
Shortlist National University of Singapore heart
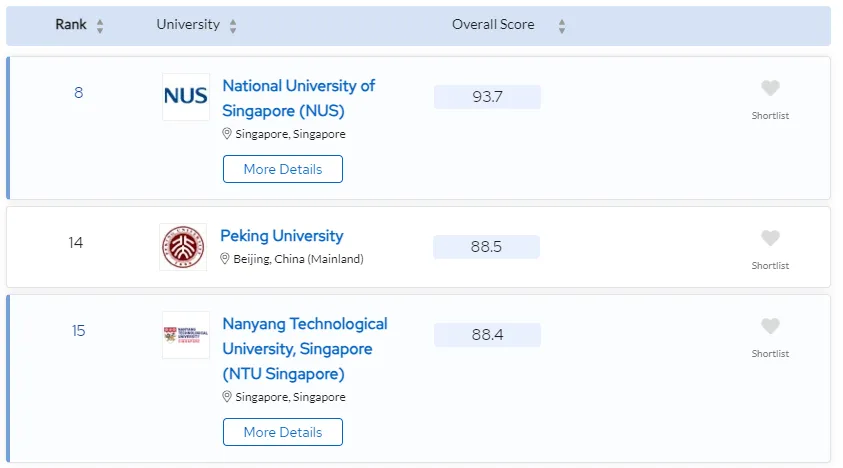coord(770,89)
